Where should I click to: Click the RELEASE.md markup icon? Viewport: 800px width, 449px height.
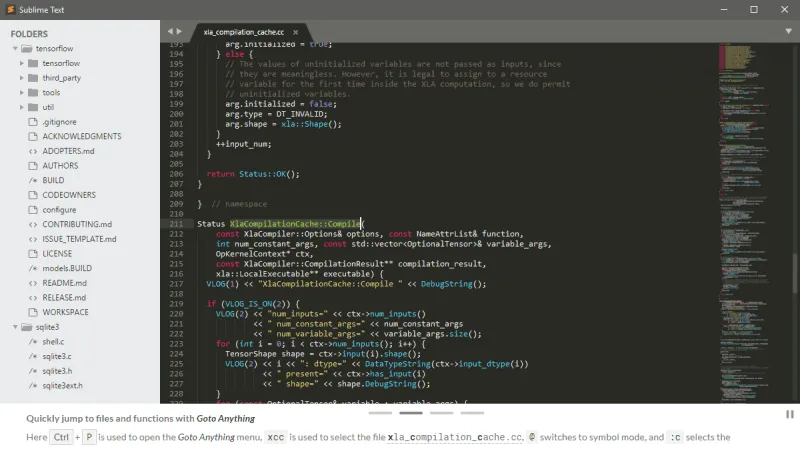tap(33, 297)
